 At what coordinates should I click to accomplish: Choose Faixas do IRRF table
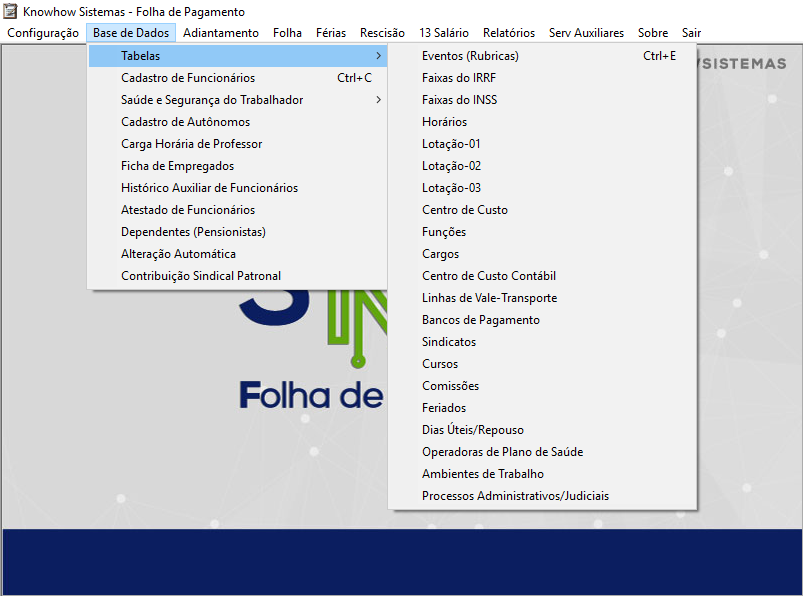pyautogui.click(x=458, y=78)
